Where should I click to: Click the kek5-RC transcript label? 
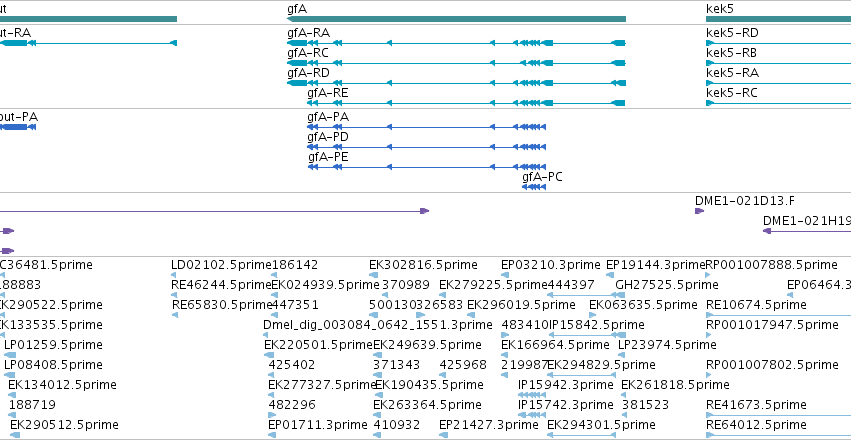pyautogui.click(x=732, y=93)
